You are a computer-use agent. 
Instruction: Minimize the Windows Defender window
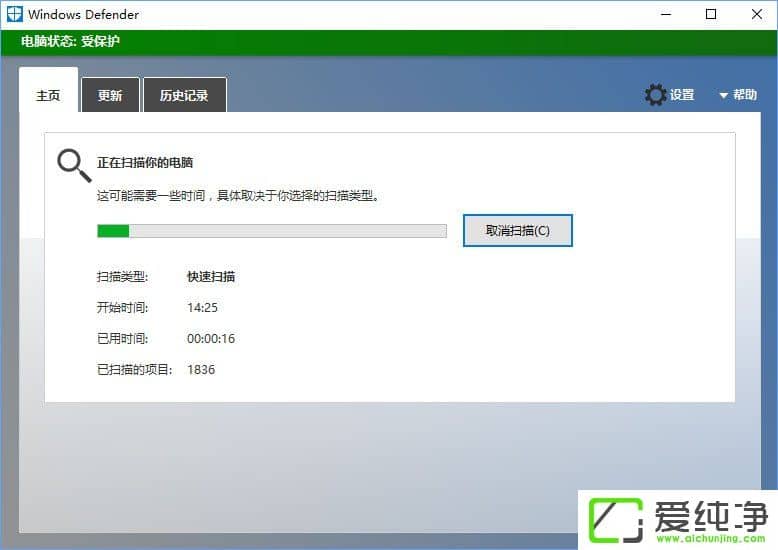(x=665, y=15)
